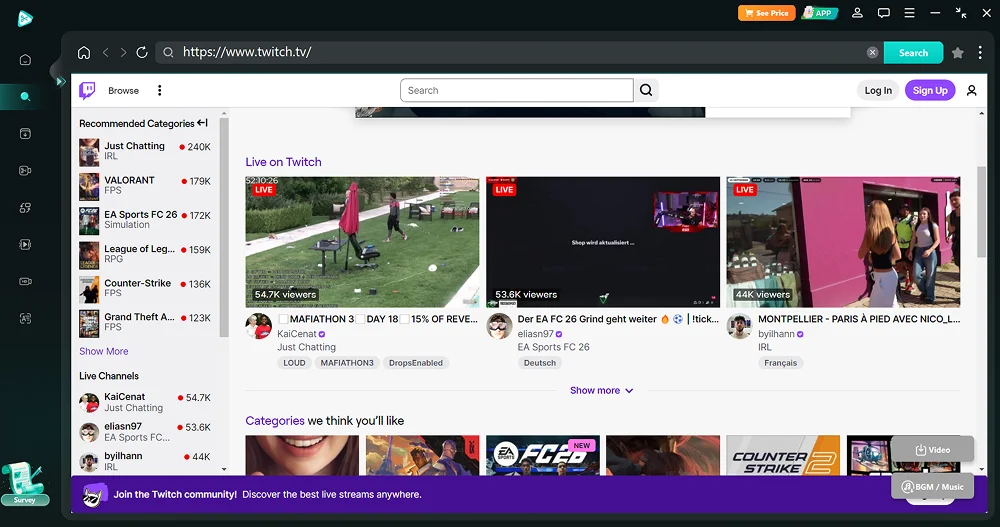The image size is (1000, 527).
Task: Open the Survey icon in sidebar
Action: point(25,484)
